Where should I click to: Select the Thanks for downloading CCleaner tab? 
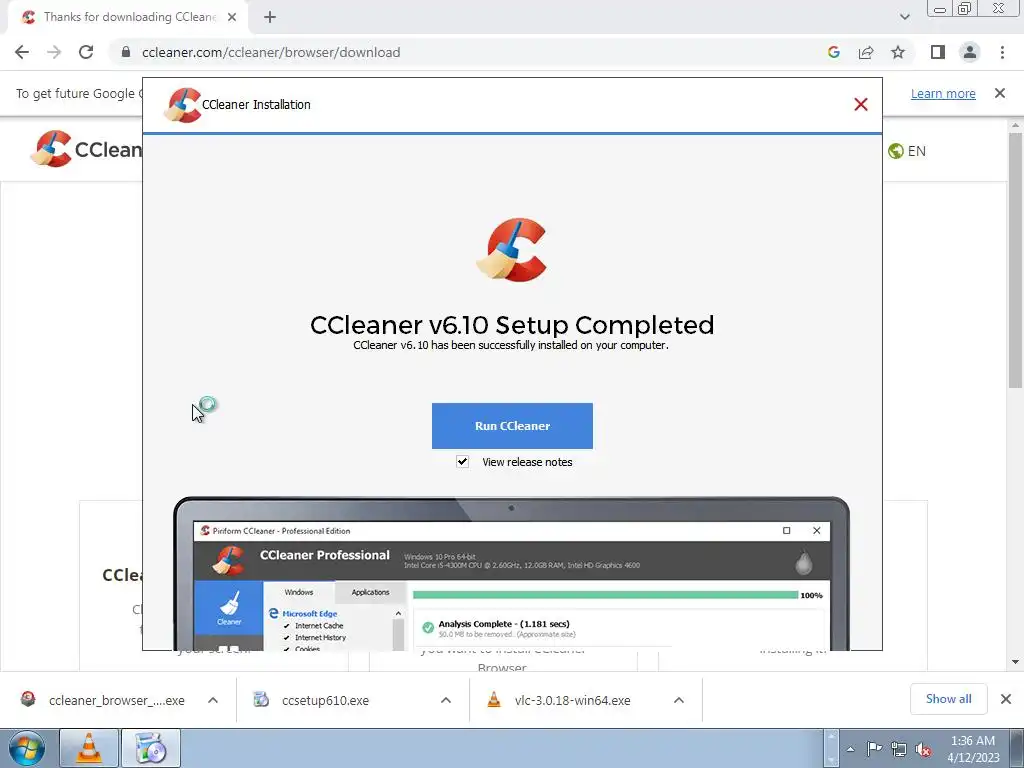coord(129,17)
